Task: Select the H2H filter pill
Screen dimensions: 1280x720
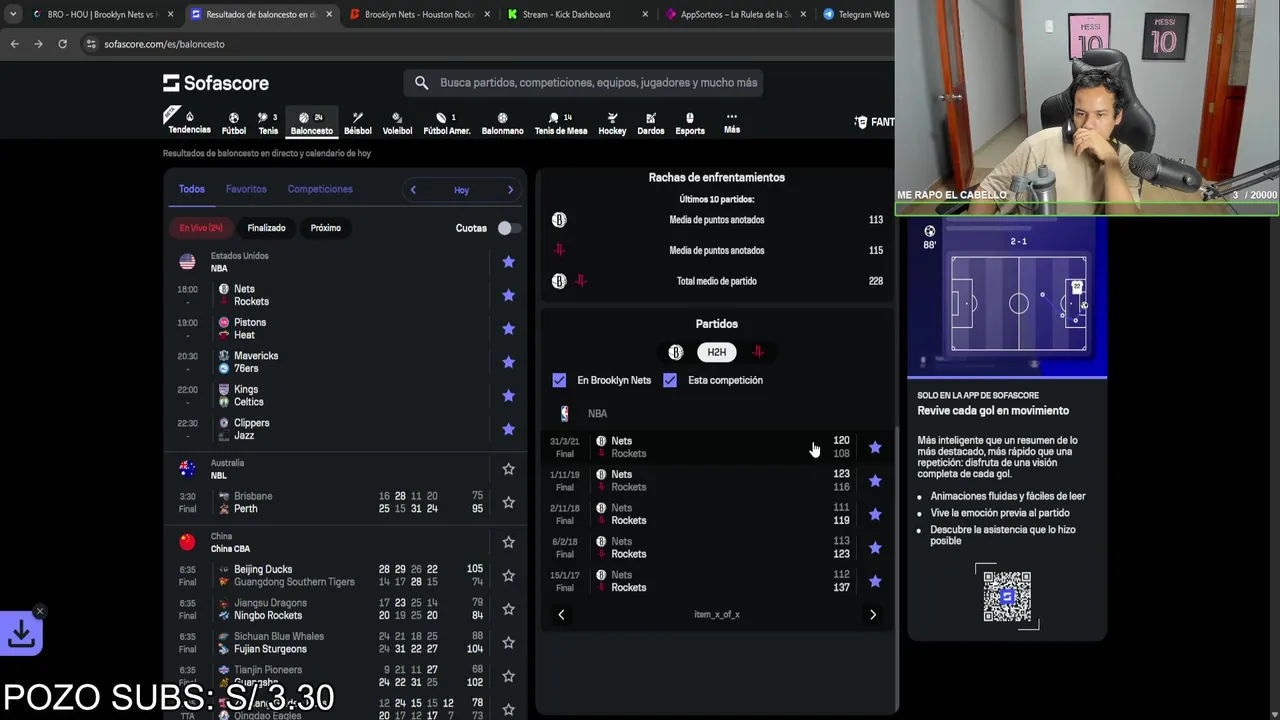Action: coord(717,352)
